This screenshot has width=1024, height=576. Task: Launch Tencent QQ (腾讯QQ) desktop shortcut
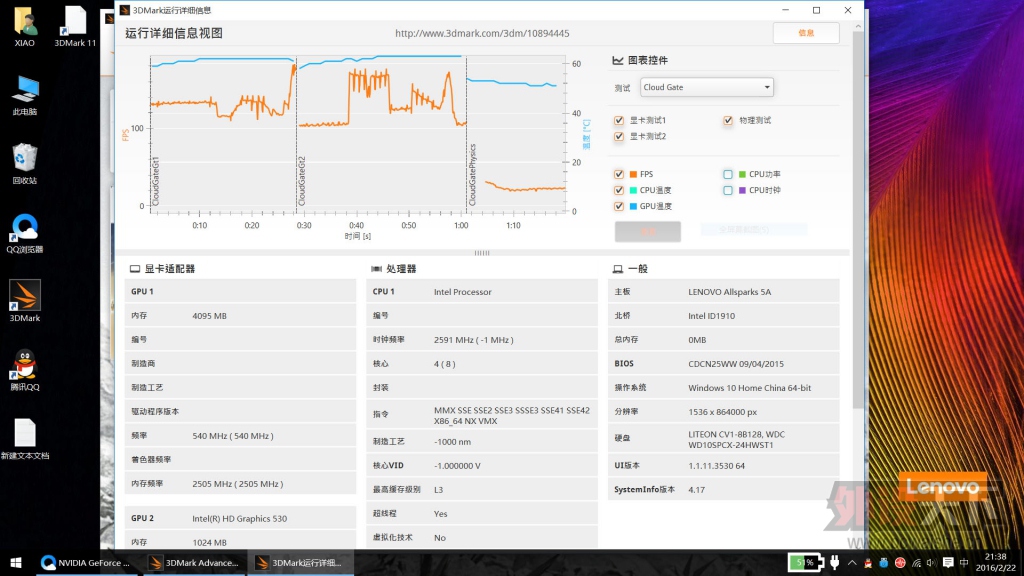[25, 370]
